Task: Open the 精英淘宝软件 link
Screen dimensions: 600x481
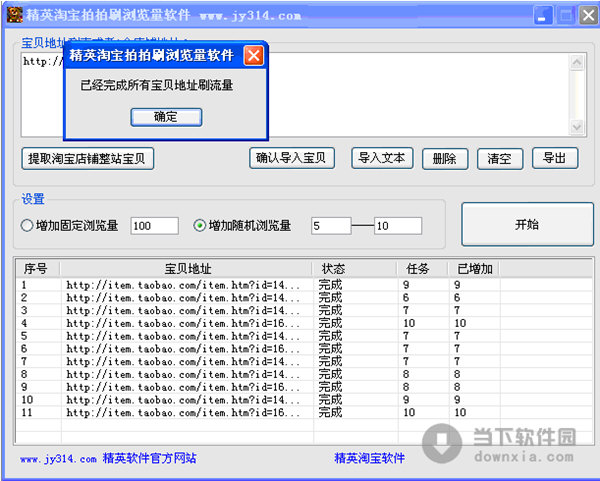Action: (370, 458)
